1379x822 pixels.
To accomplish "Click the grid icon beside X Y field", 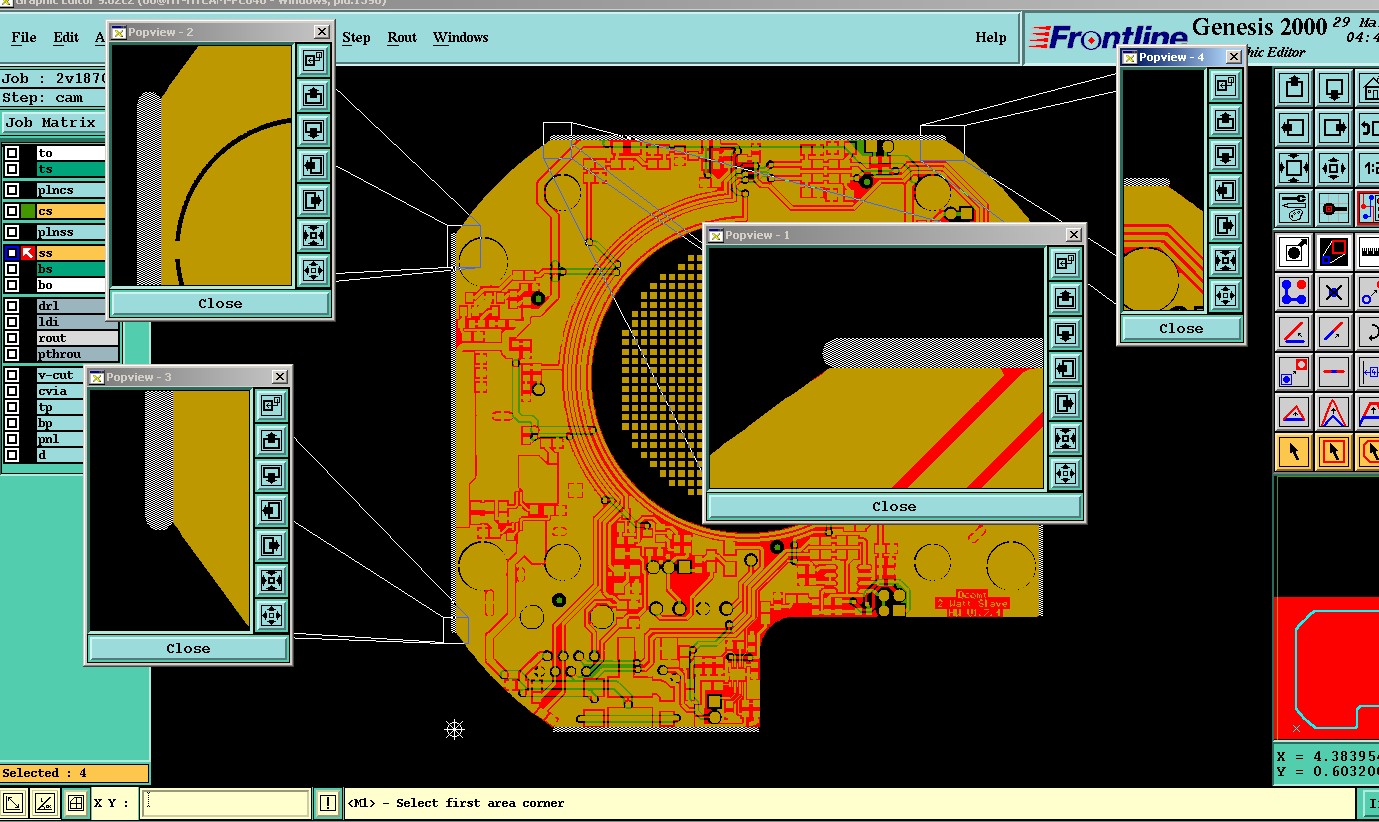I will pyautogui.click(x=75, y=803).
